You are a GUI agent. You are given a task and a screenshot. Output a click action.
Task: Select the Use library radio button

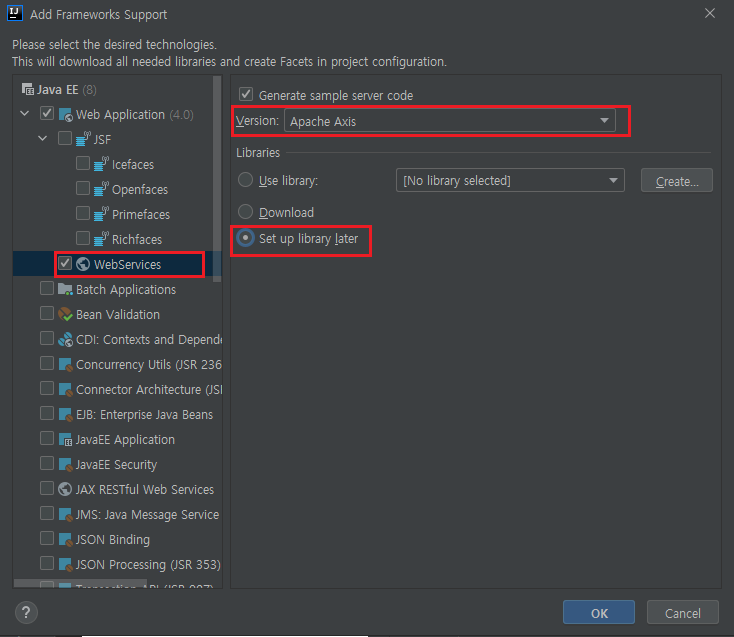(245, 180)
